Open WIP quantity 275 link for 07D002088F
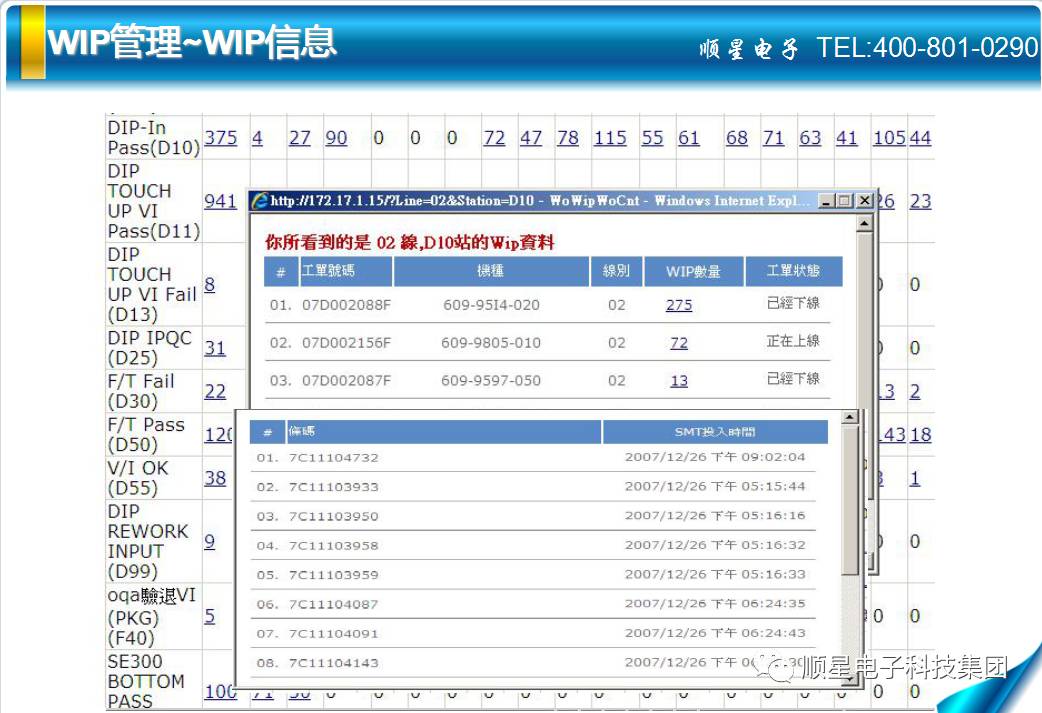Viewport: 1042px width, 713px height. 678,305
